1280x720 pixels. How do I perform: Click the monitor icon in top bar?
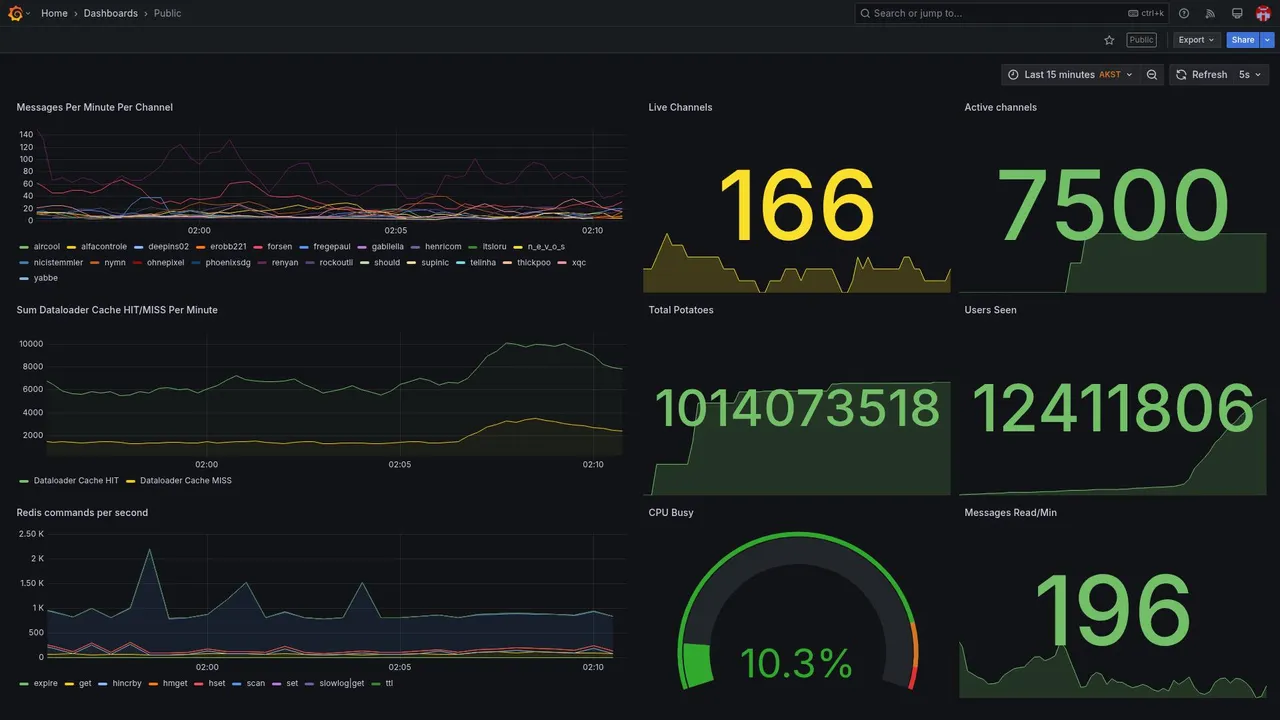[x=1237, y=13]
